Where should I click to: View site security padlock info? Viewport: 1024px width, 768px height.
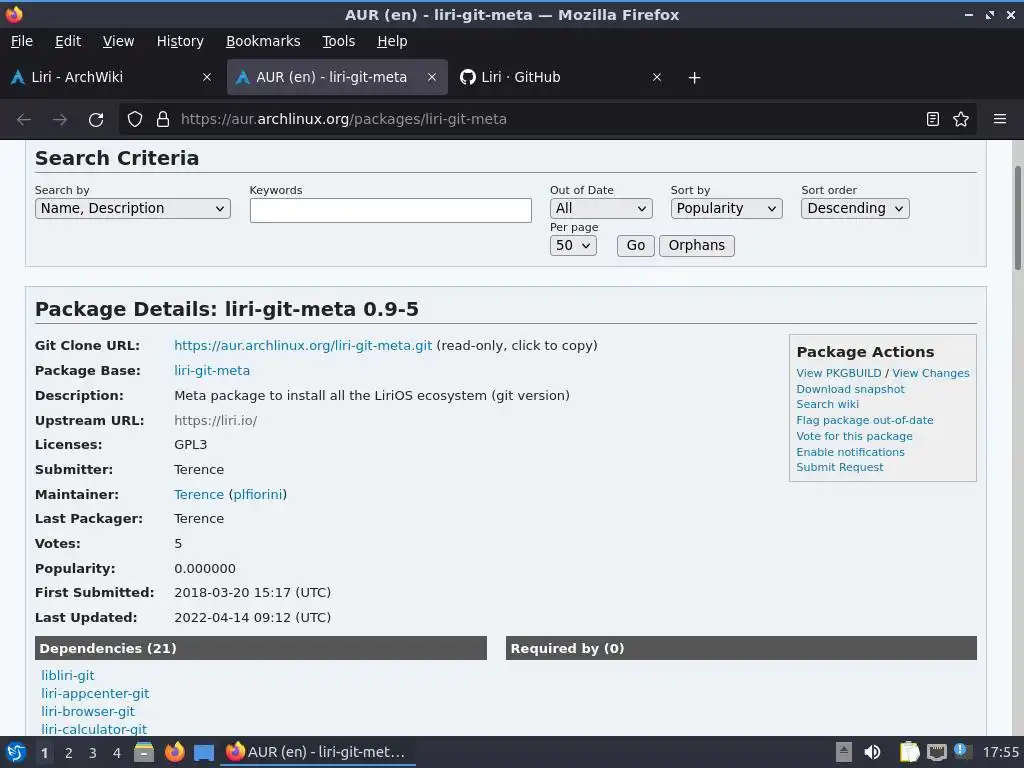click(x=163, y=119)
